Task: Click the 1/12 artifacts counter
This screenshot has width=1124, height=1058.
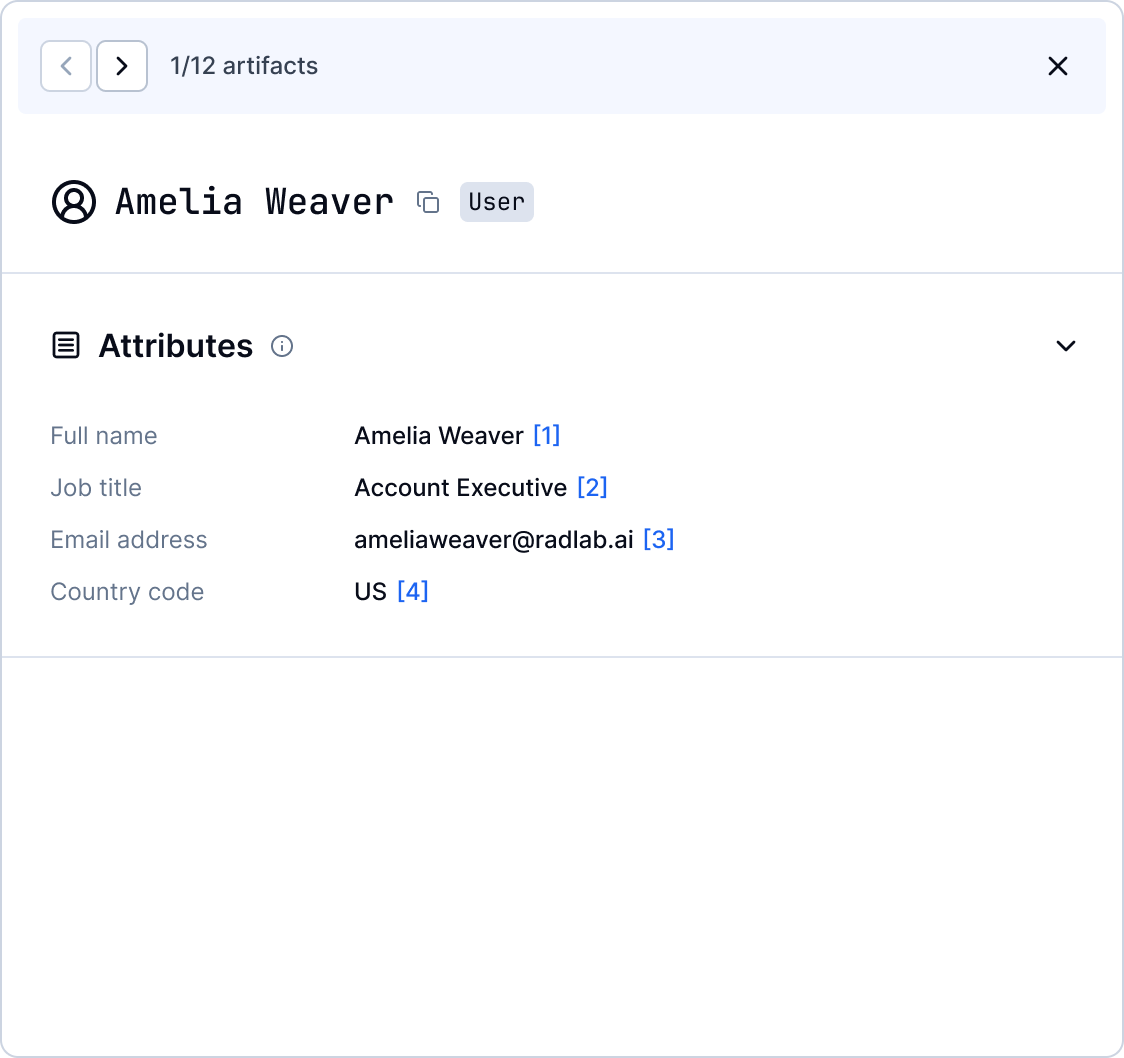Action: (x=244, y=66)
